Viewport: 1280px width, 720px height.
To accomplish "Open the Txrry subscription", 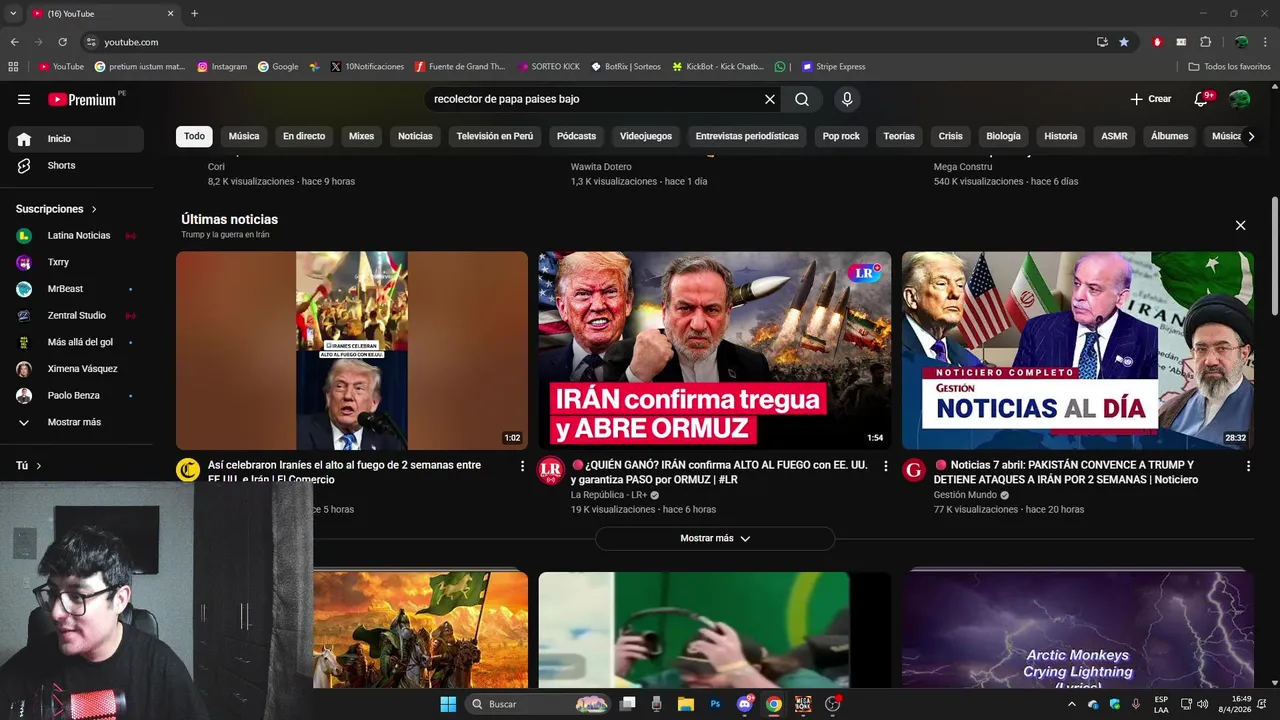I will point(76,262).
